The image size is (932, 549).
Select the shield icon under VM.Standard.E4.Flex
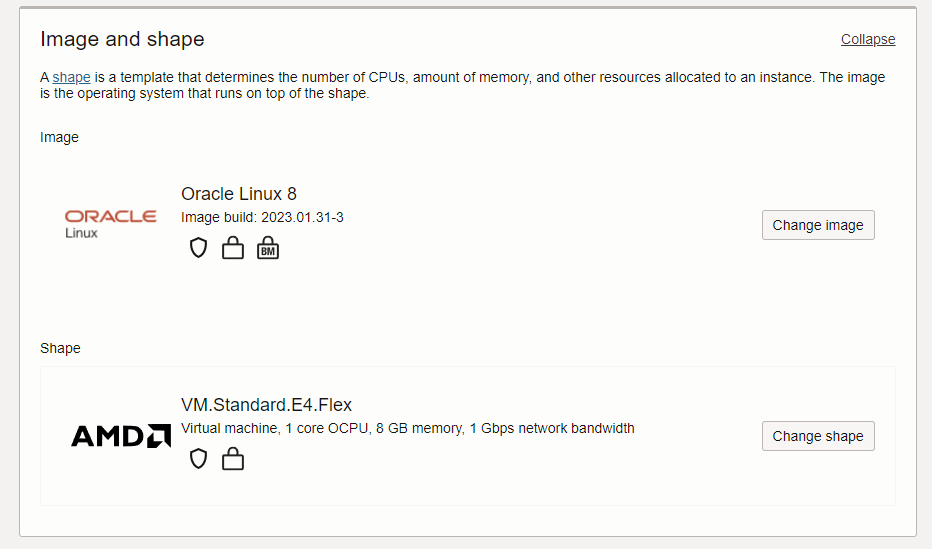tap(198, 459)
